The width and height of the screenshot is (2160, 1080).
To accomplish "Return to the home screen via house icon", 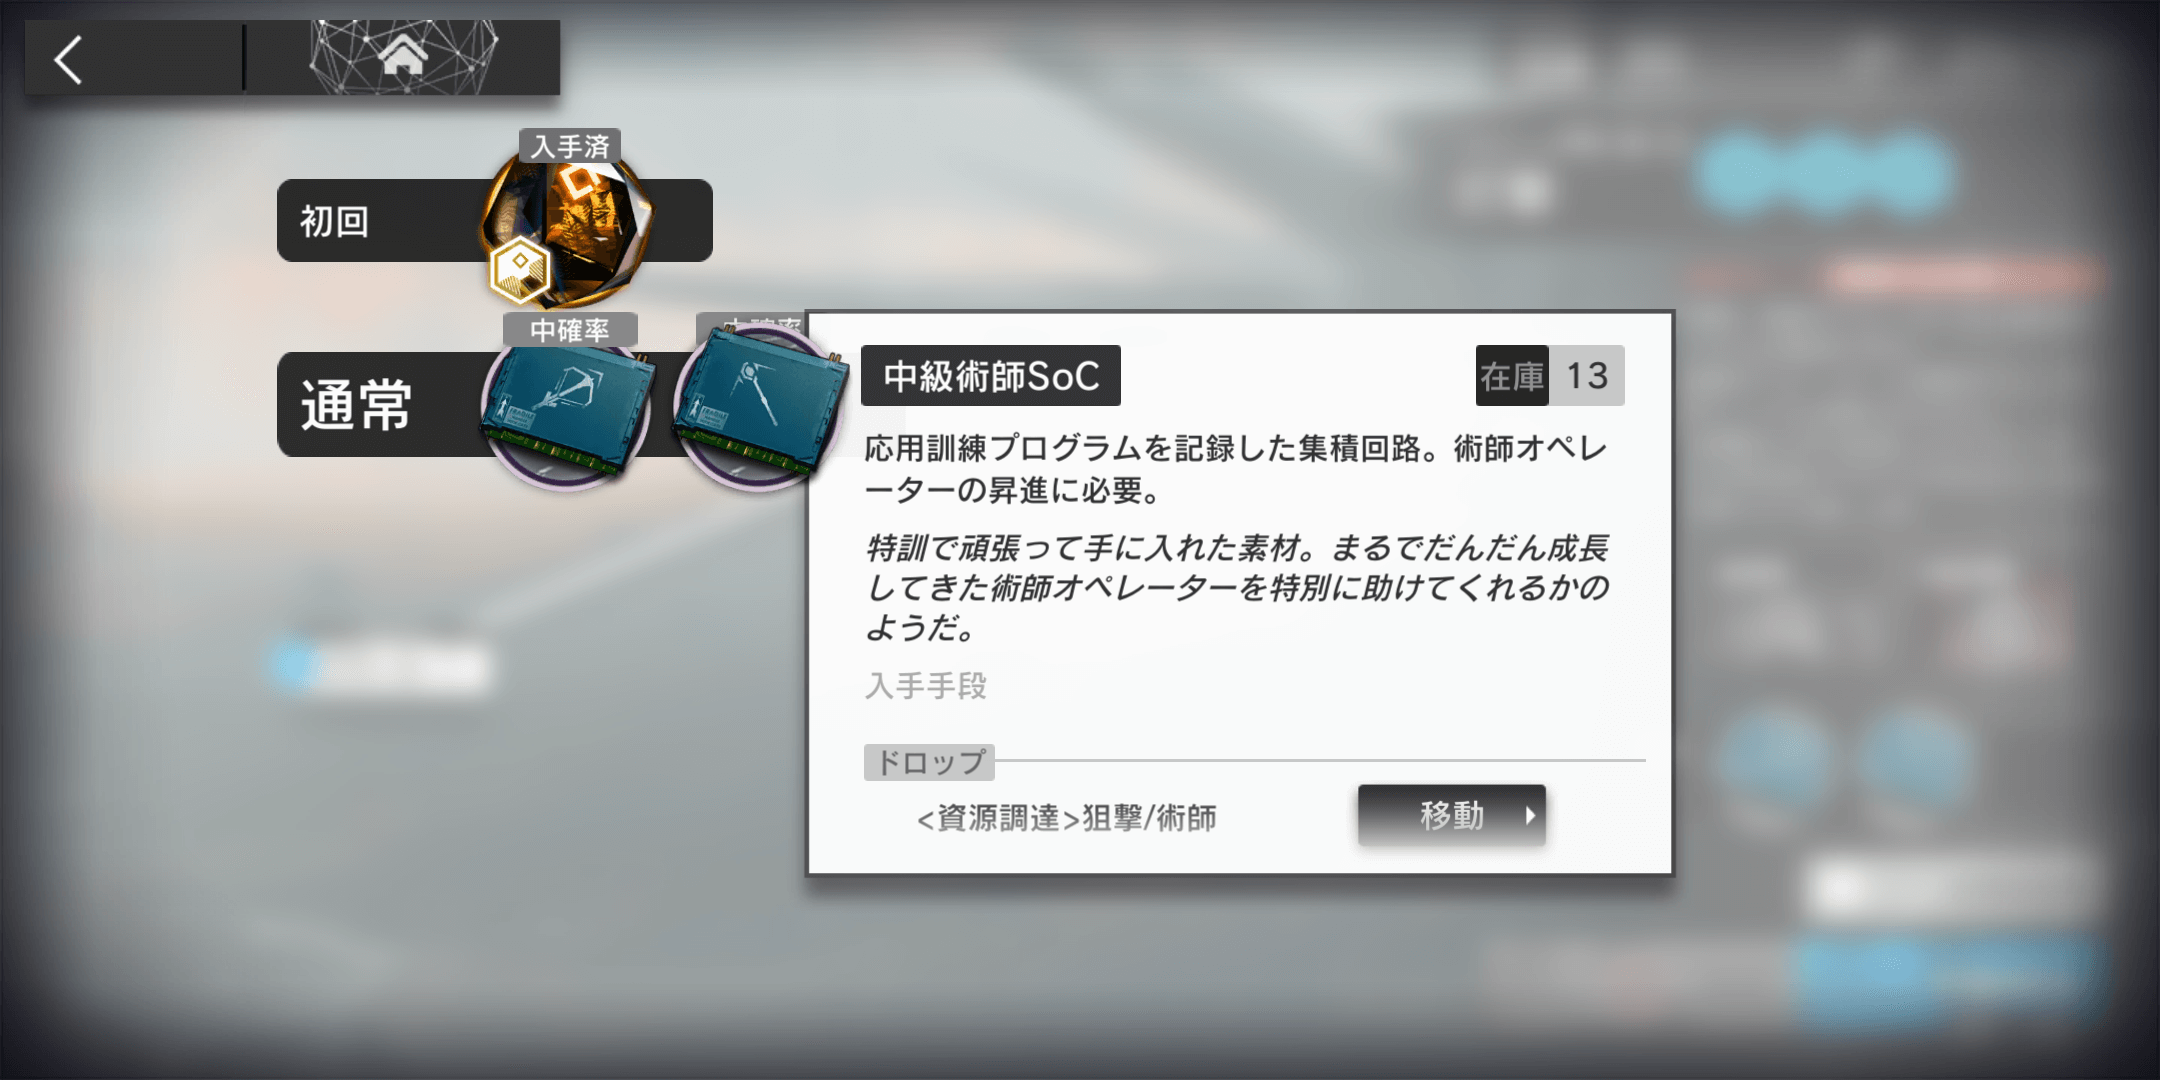I will pyautogui.click(x=403, y=55).
